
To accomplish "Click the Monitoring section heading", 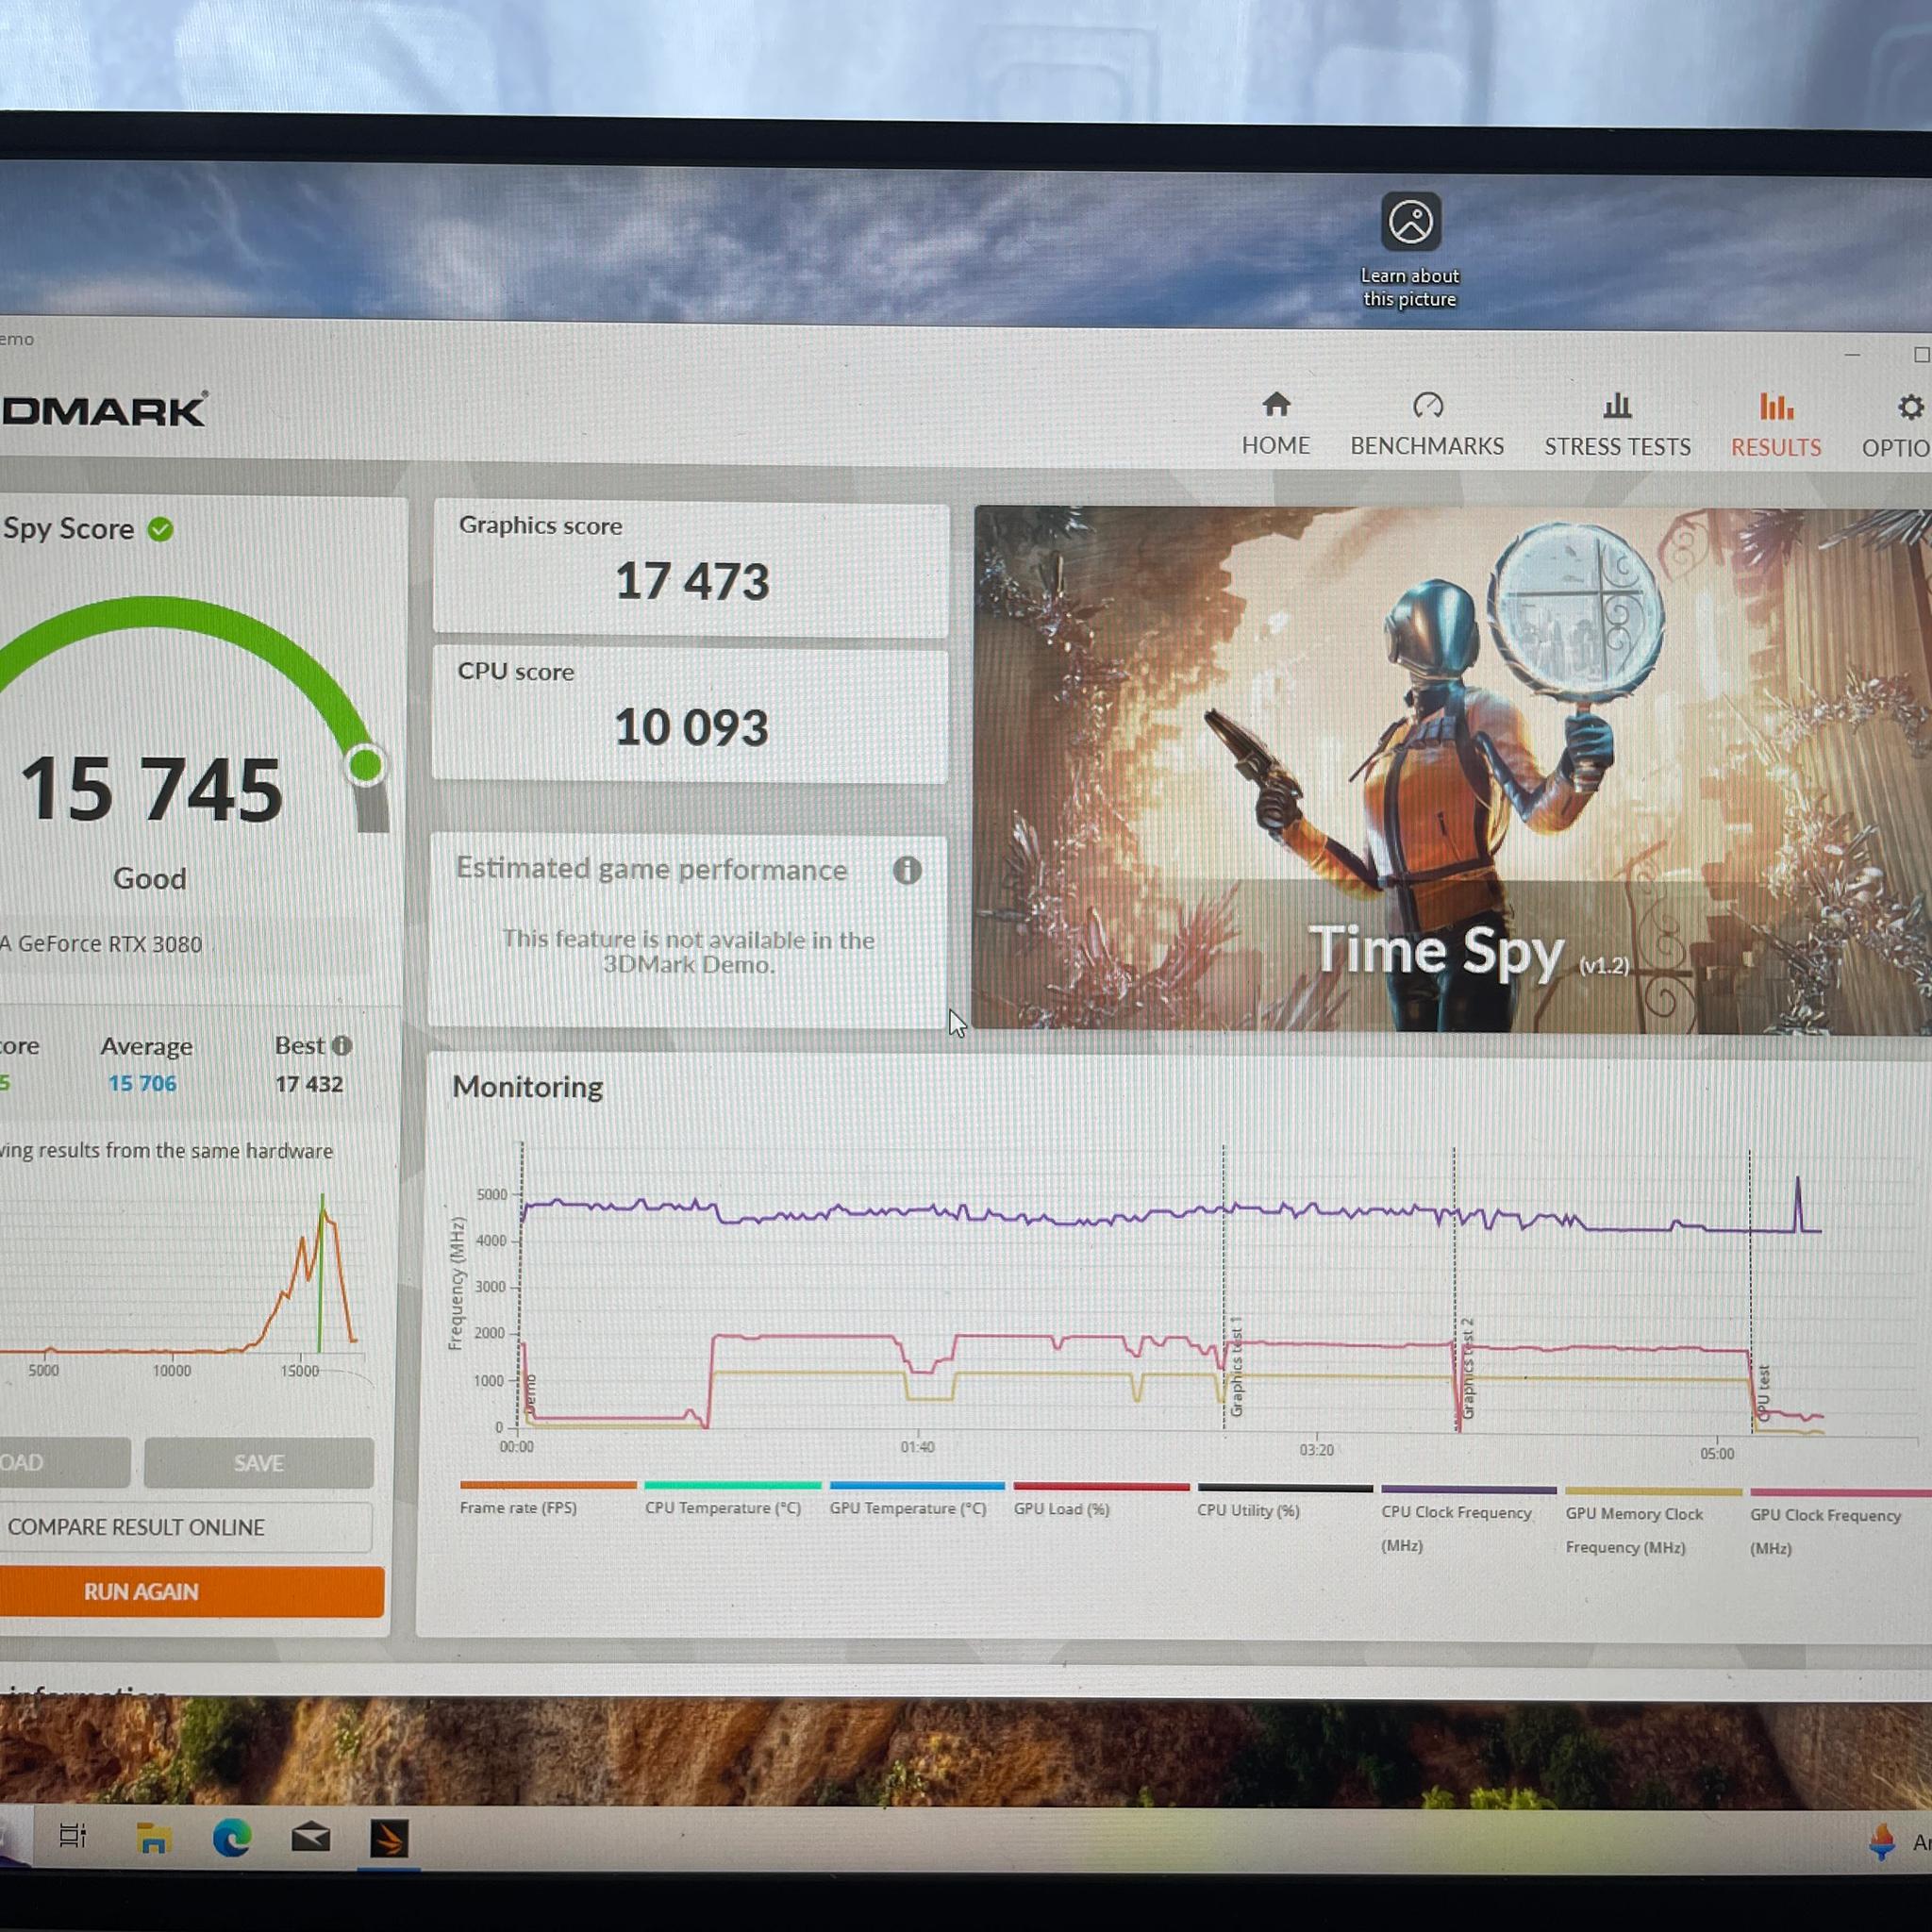I will click(527, 1087).
